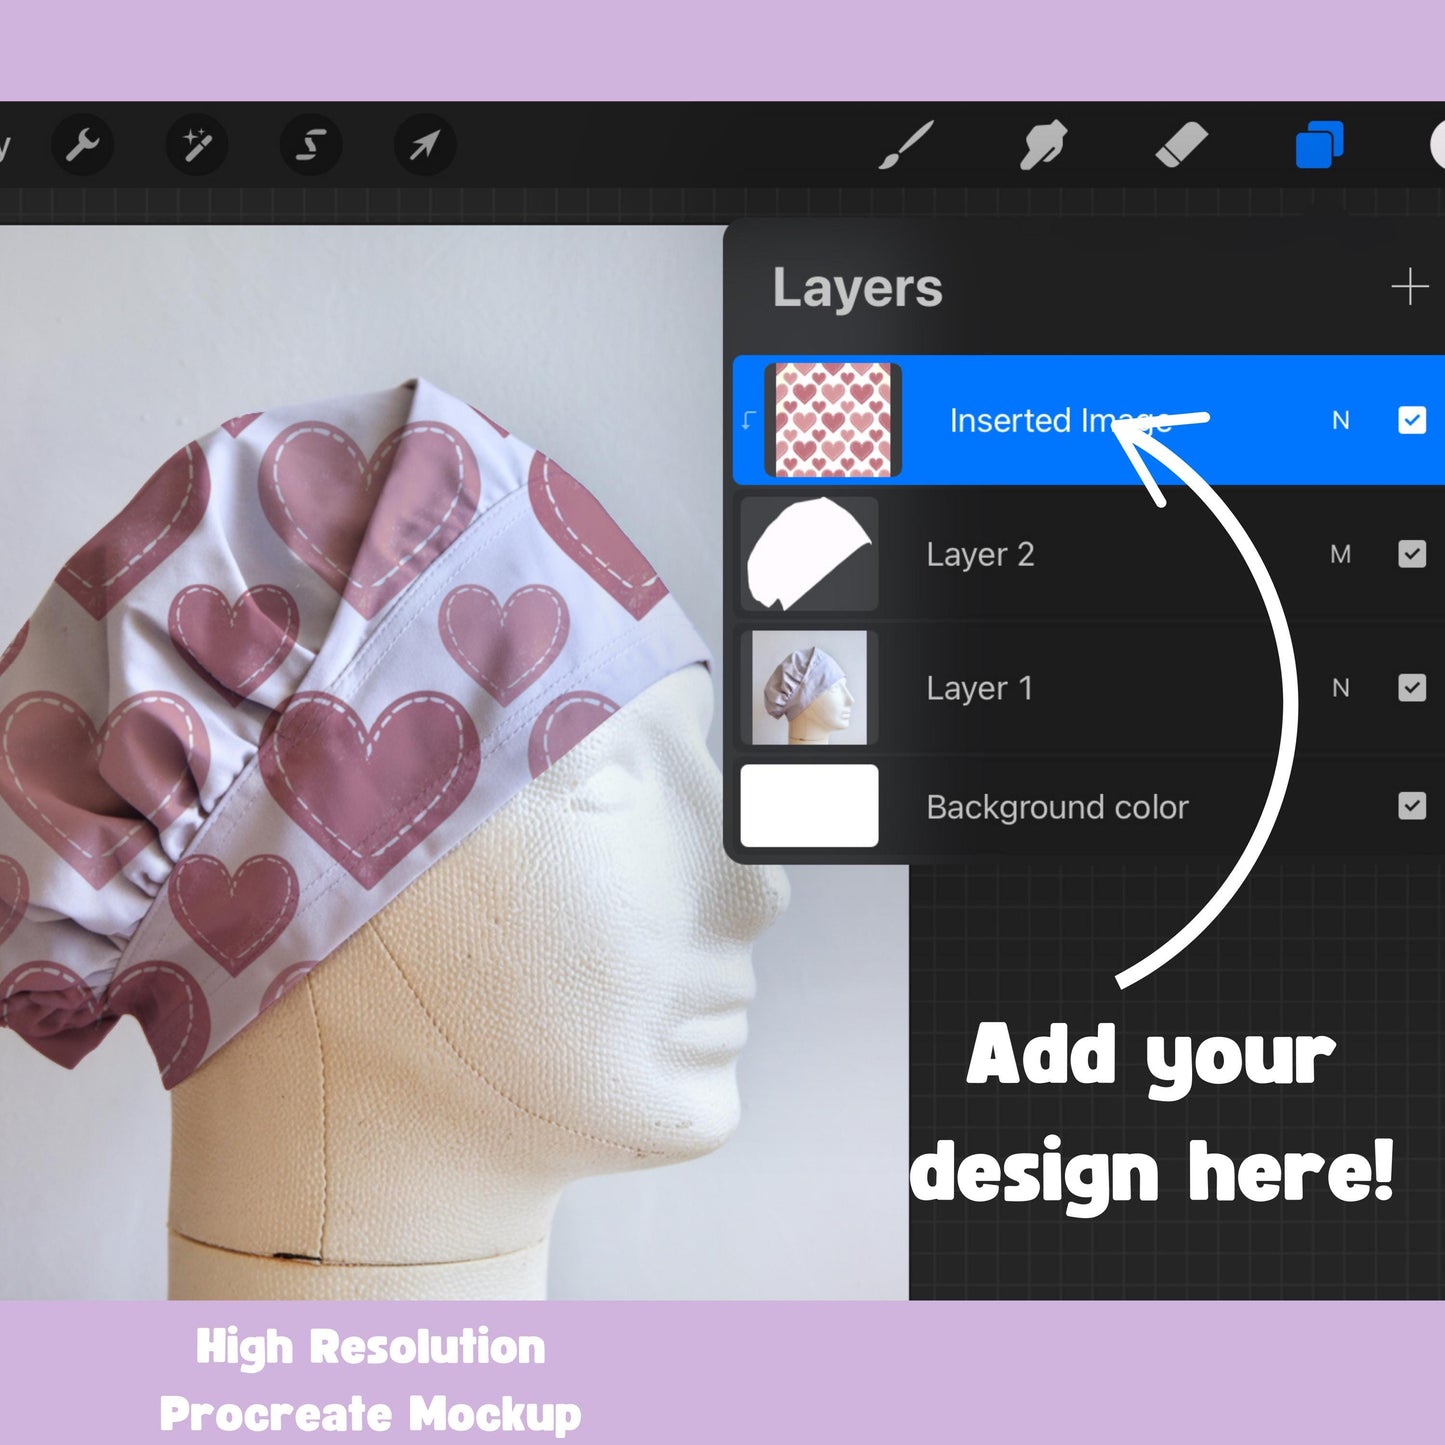Activate the Transform arrow tool
1445x1445 pixels.
pyautogui.click(x=424, y=144)
